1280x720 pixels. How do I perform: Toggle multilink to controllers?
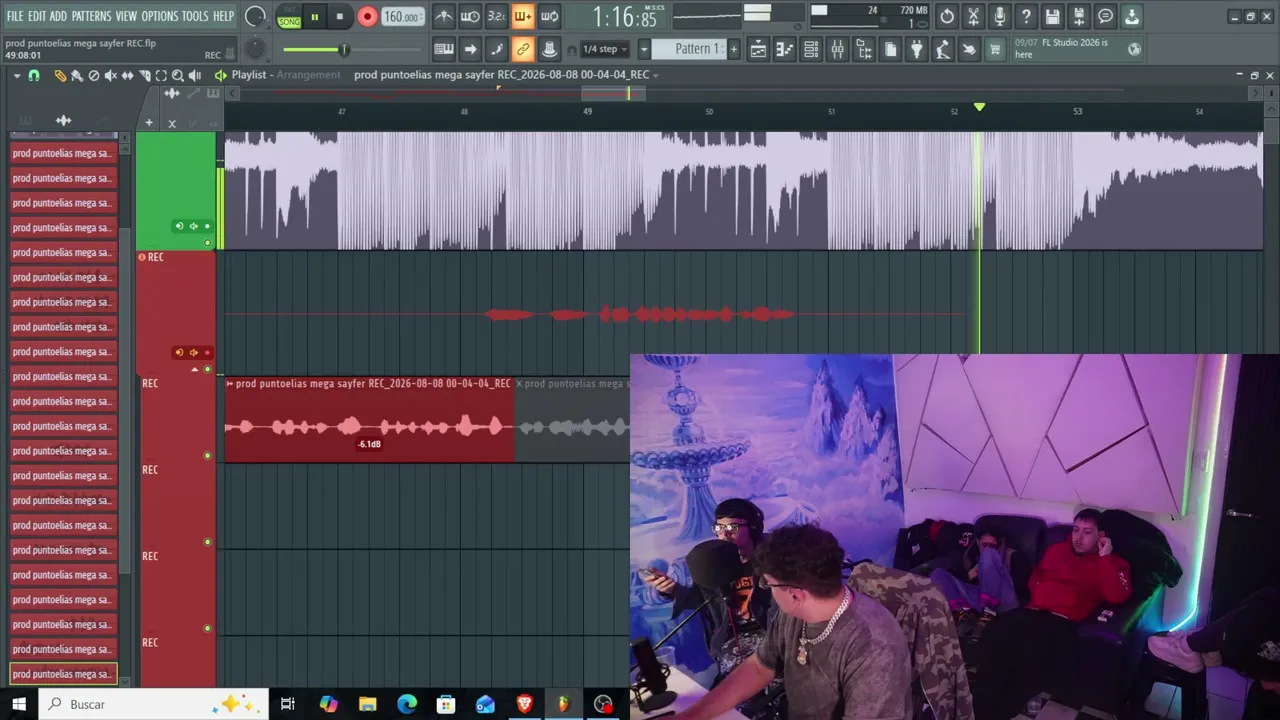point(549,49)
